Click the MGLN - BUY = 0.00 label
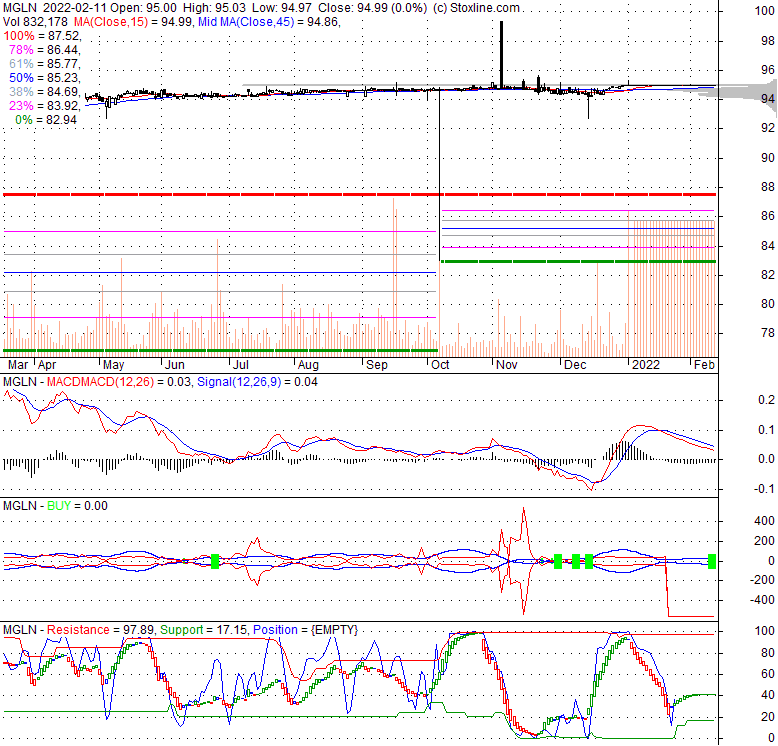The width and height of the screenshot is (778, 746). [x=55, y=505]
